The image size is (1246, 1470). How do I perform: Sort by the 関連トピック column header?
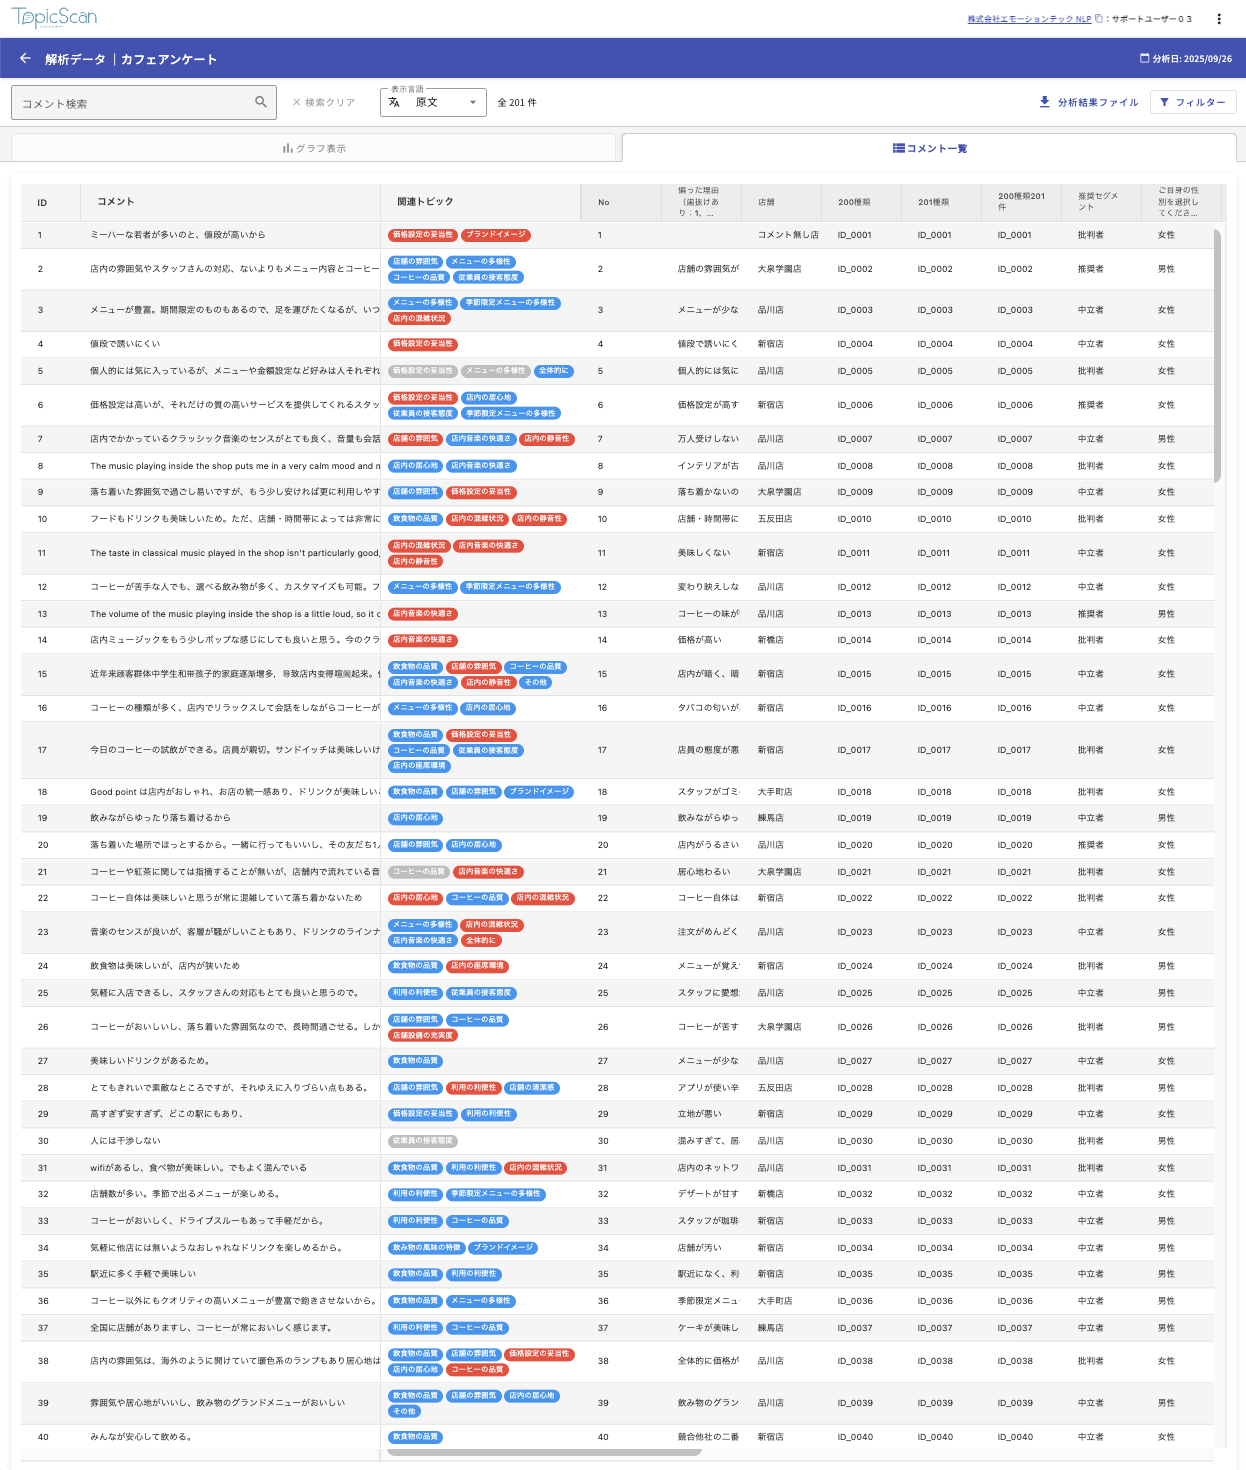click(x=425, y=202)
